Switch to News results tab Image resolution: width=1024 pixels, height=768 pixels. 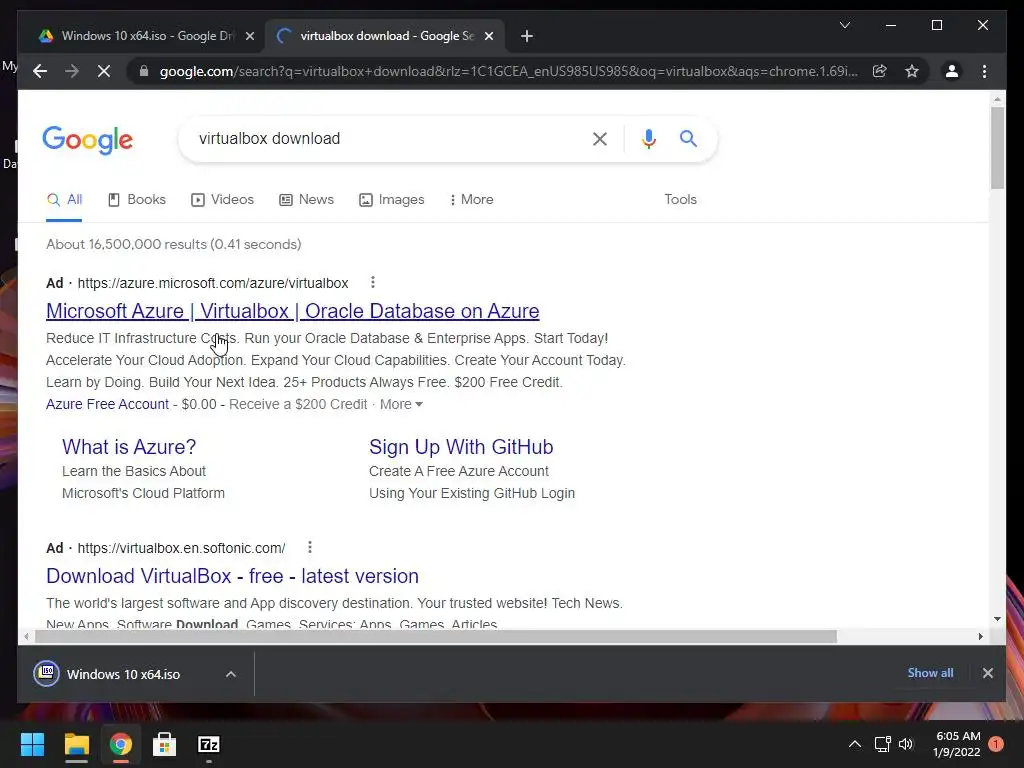pyautogui.click(x=306, y=200)
